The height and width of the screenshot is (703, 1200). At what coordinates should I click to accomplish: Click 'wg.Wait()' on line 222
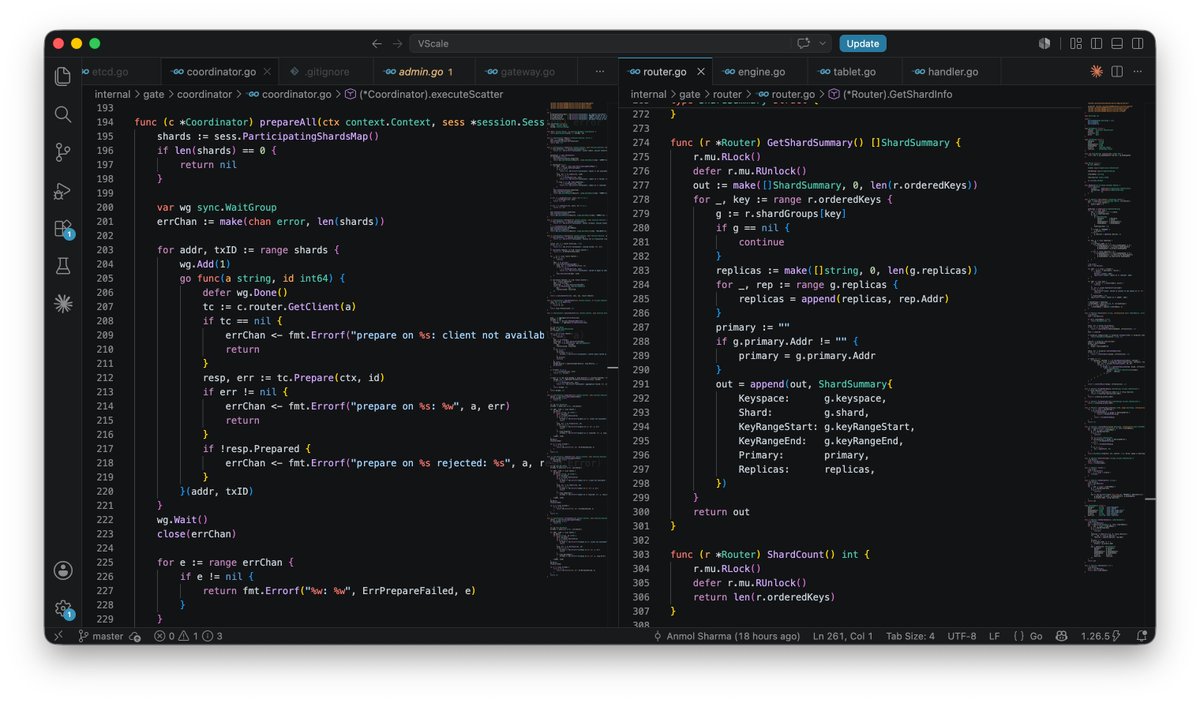[182, 519]
